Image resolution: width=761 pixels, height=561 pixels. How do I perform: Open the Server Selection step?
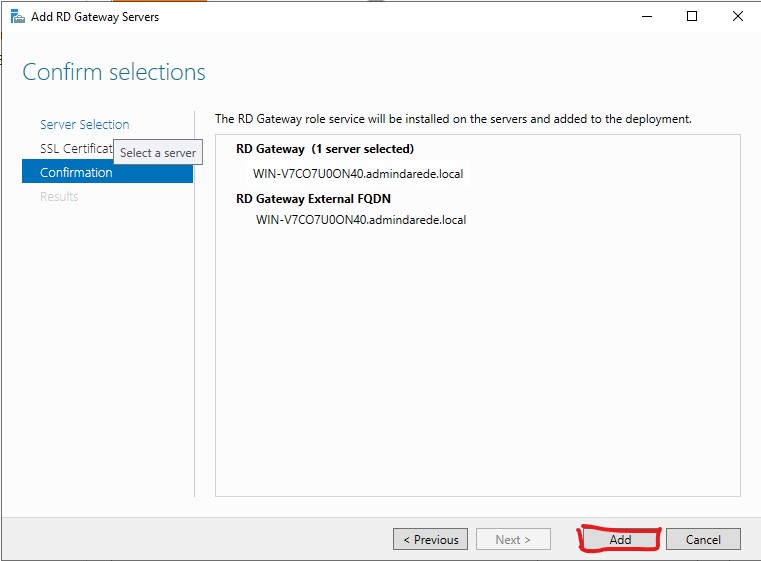click(84, 125)
